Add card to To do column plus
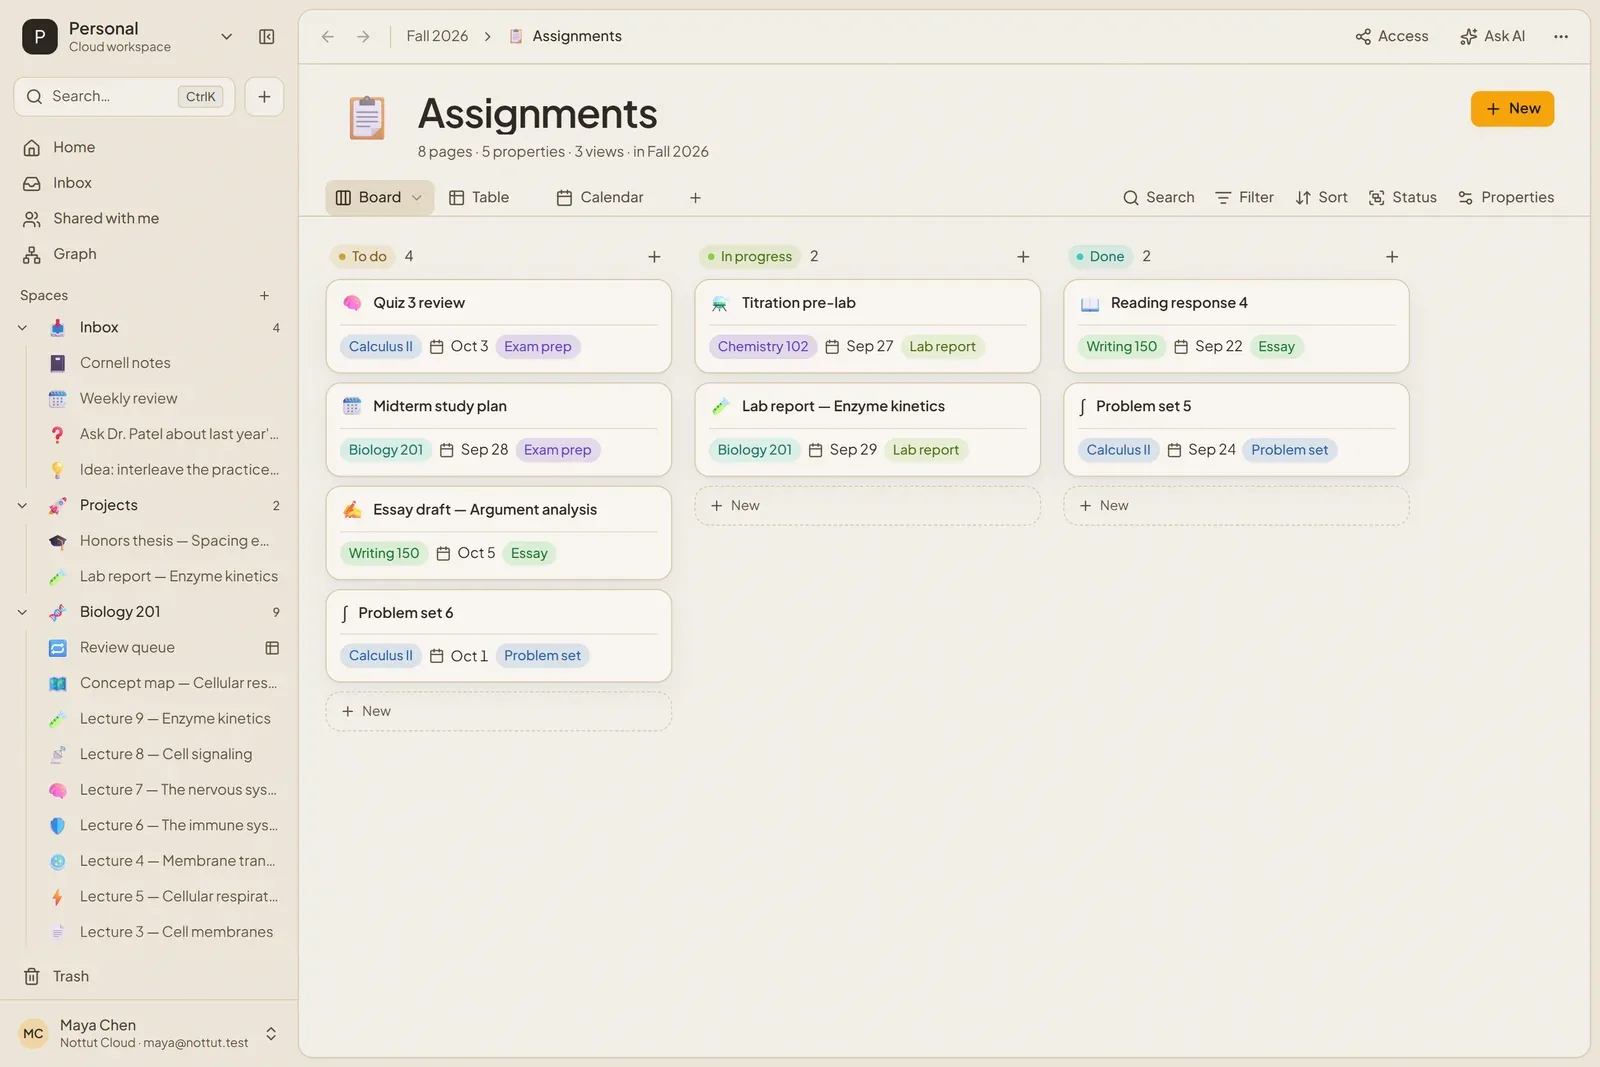Screen dimensions: 1600x1067 coord(654,257)
